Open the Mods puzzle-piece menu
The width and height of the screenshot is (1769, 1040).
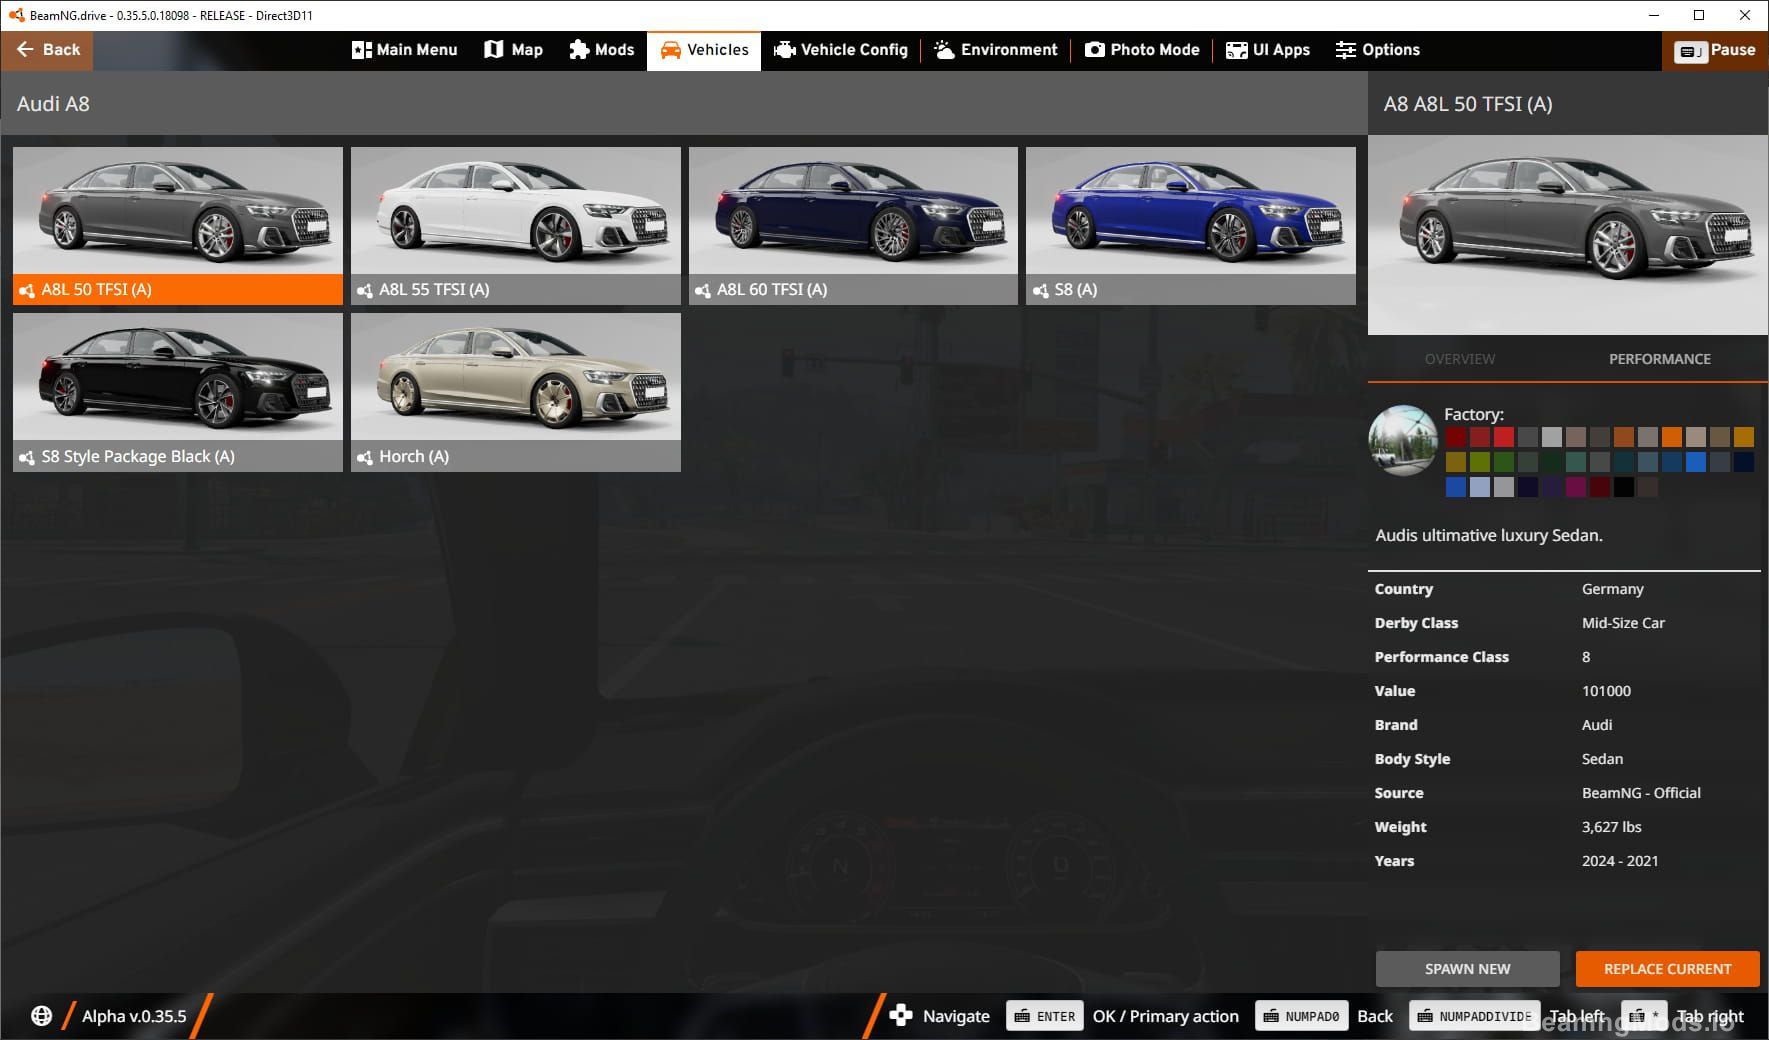click(x=601, y=50)
